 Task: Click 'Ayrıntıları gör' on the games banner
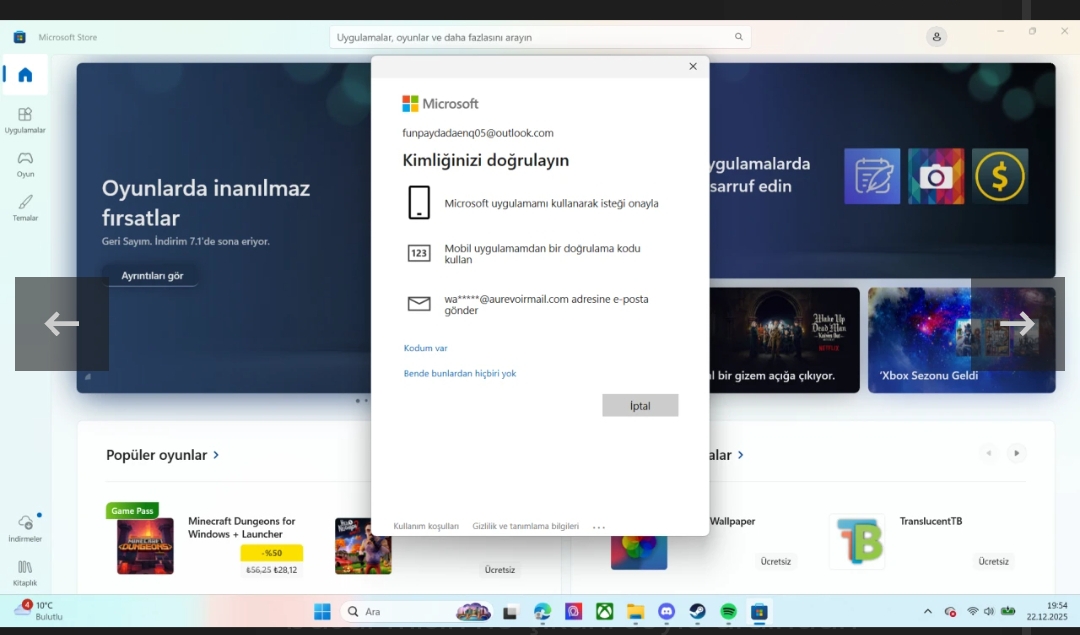[152, 275]
